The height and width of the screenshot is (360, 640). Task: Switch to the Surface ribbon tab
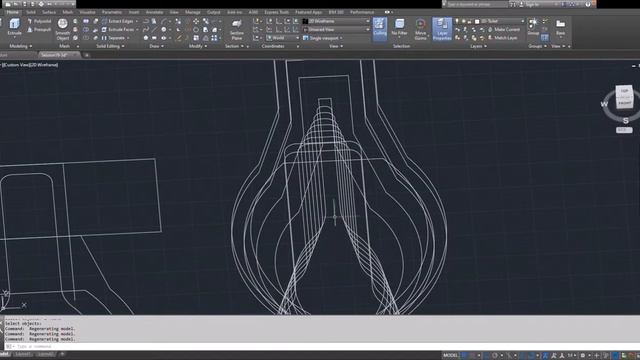coord(49,12)
